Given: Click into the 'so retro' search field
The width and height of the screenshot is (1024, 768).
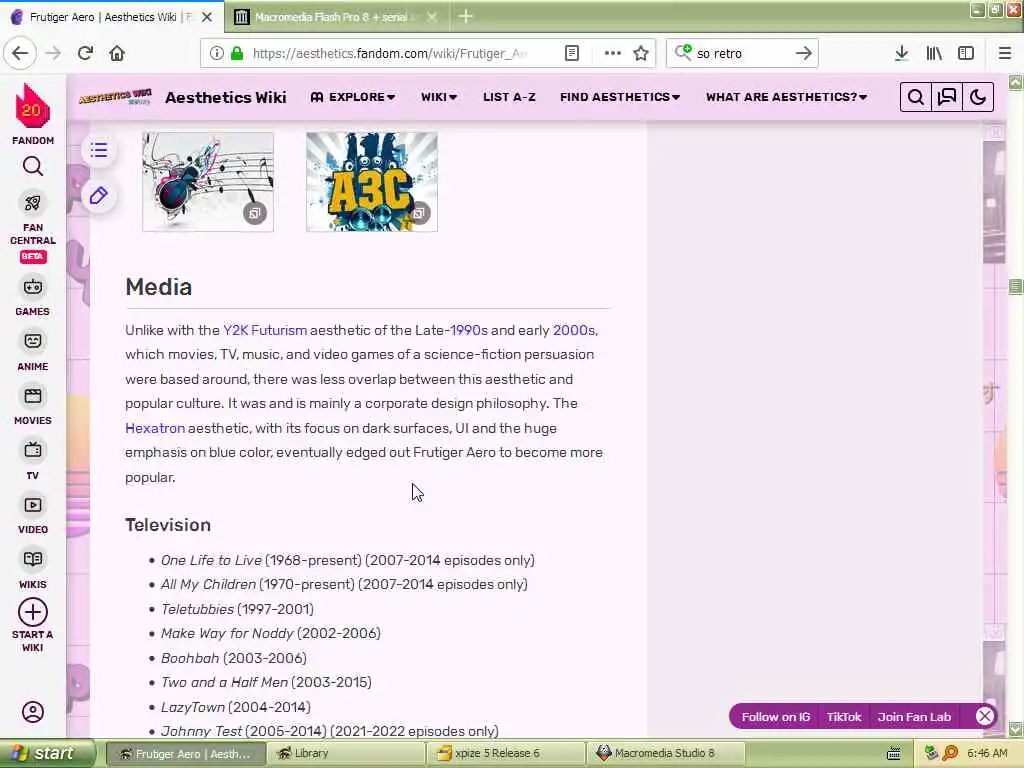Looking at the screenshot, I should coord(741,53).
